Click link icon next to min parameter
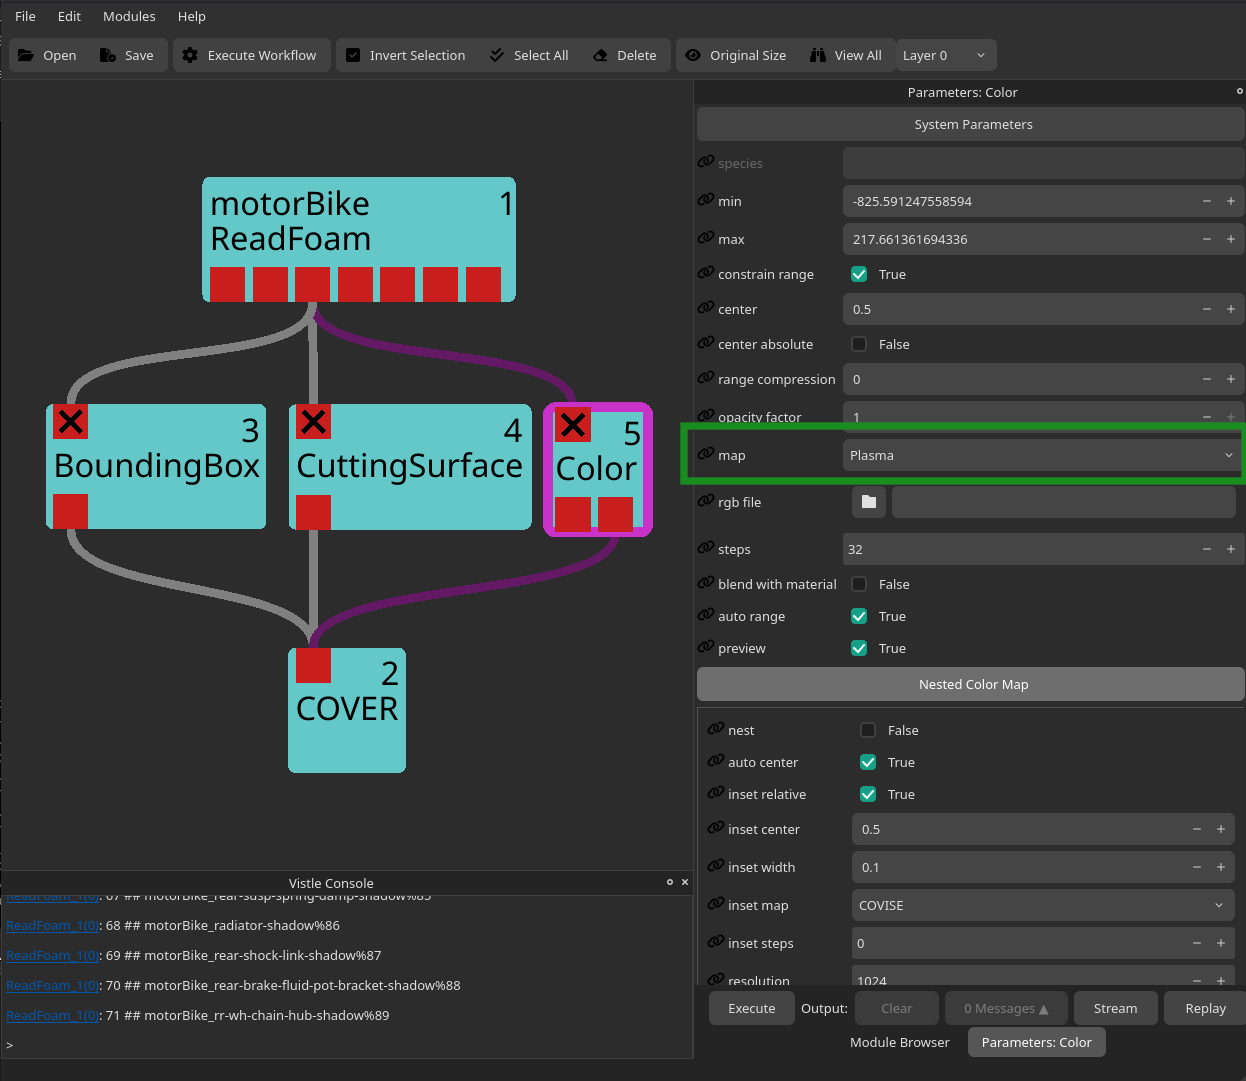 tap(706, 200)
